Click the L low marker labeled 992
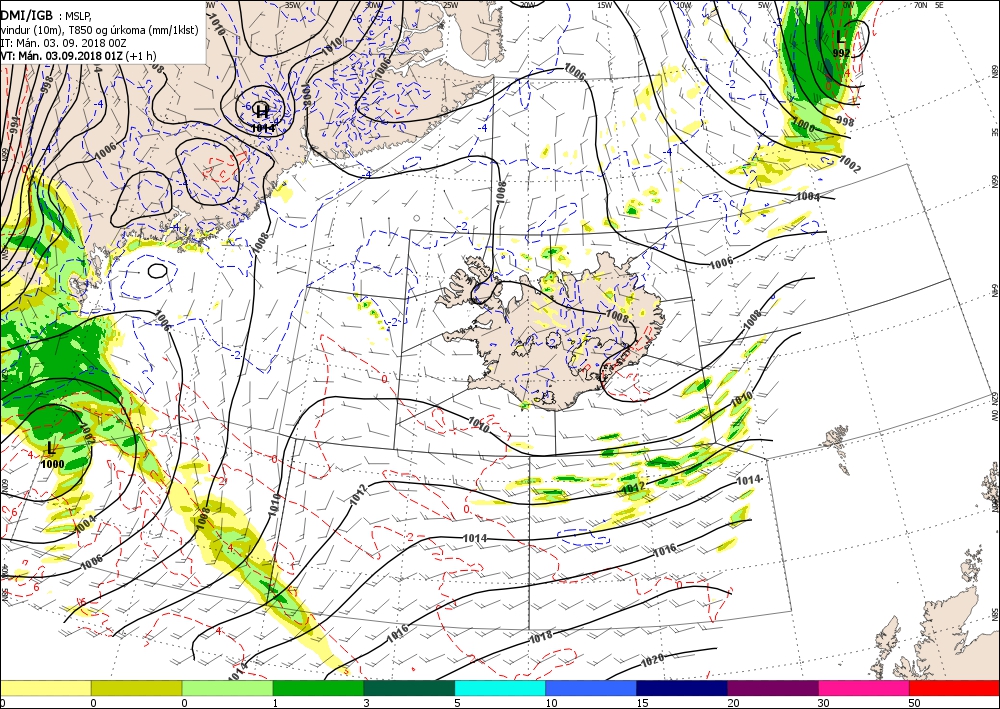The image size is (1000, 709). click(841, 38)
